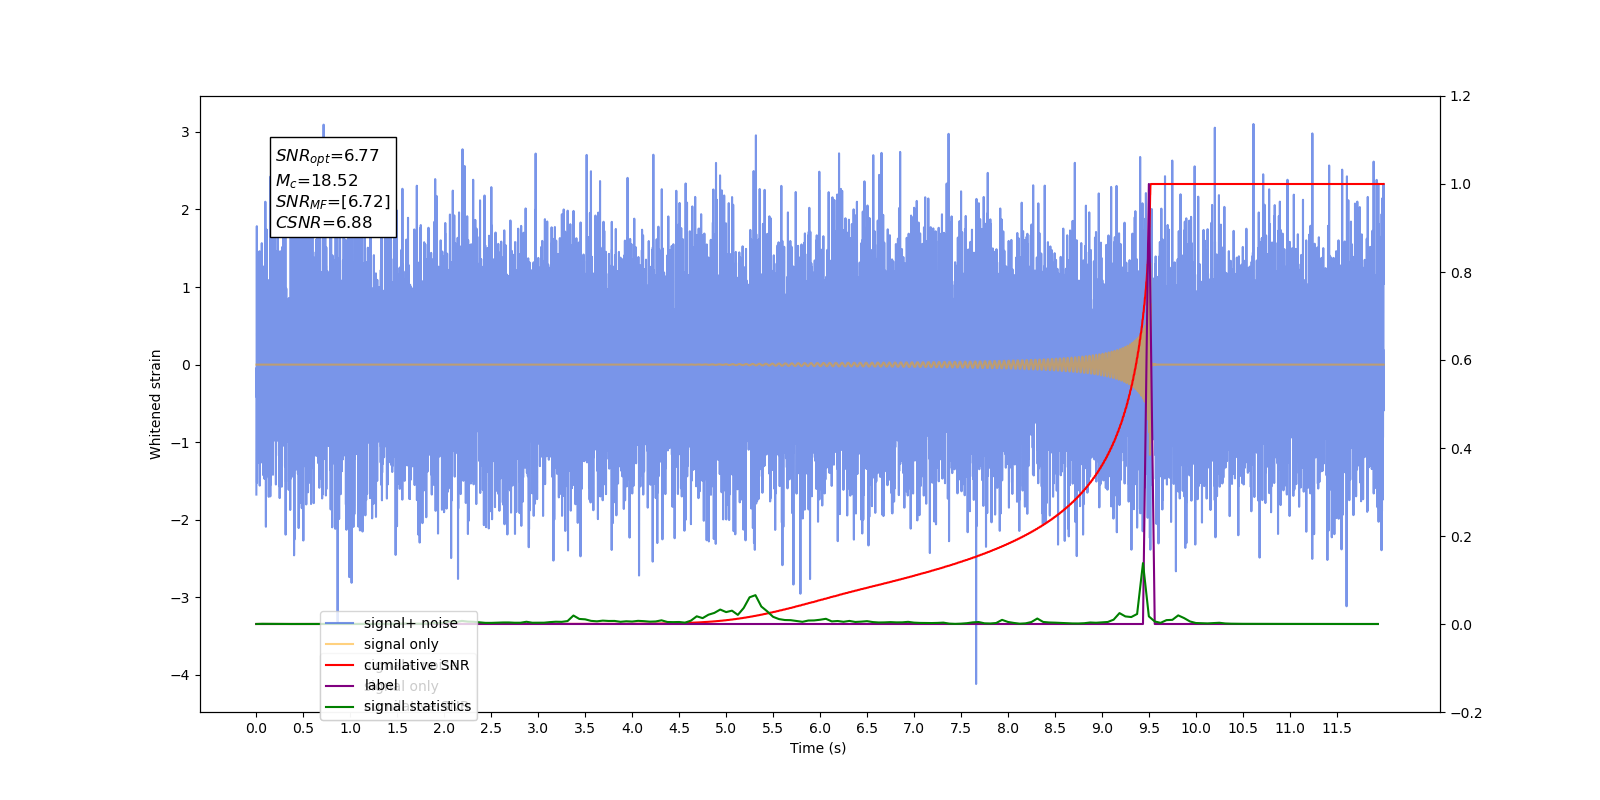The width and height of the screenshot is (1600, 800).
Task: Click the green line swatch in legend
Action: click(340, 707)
